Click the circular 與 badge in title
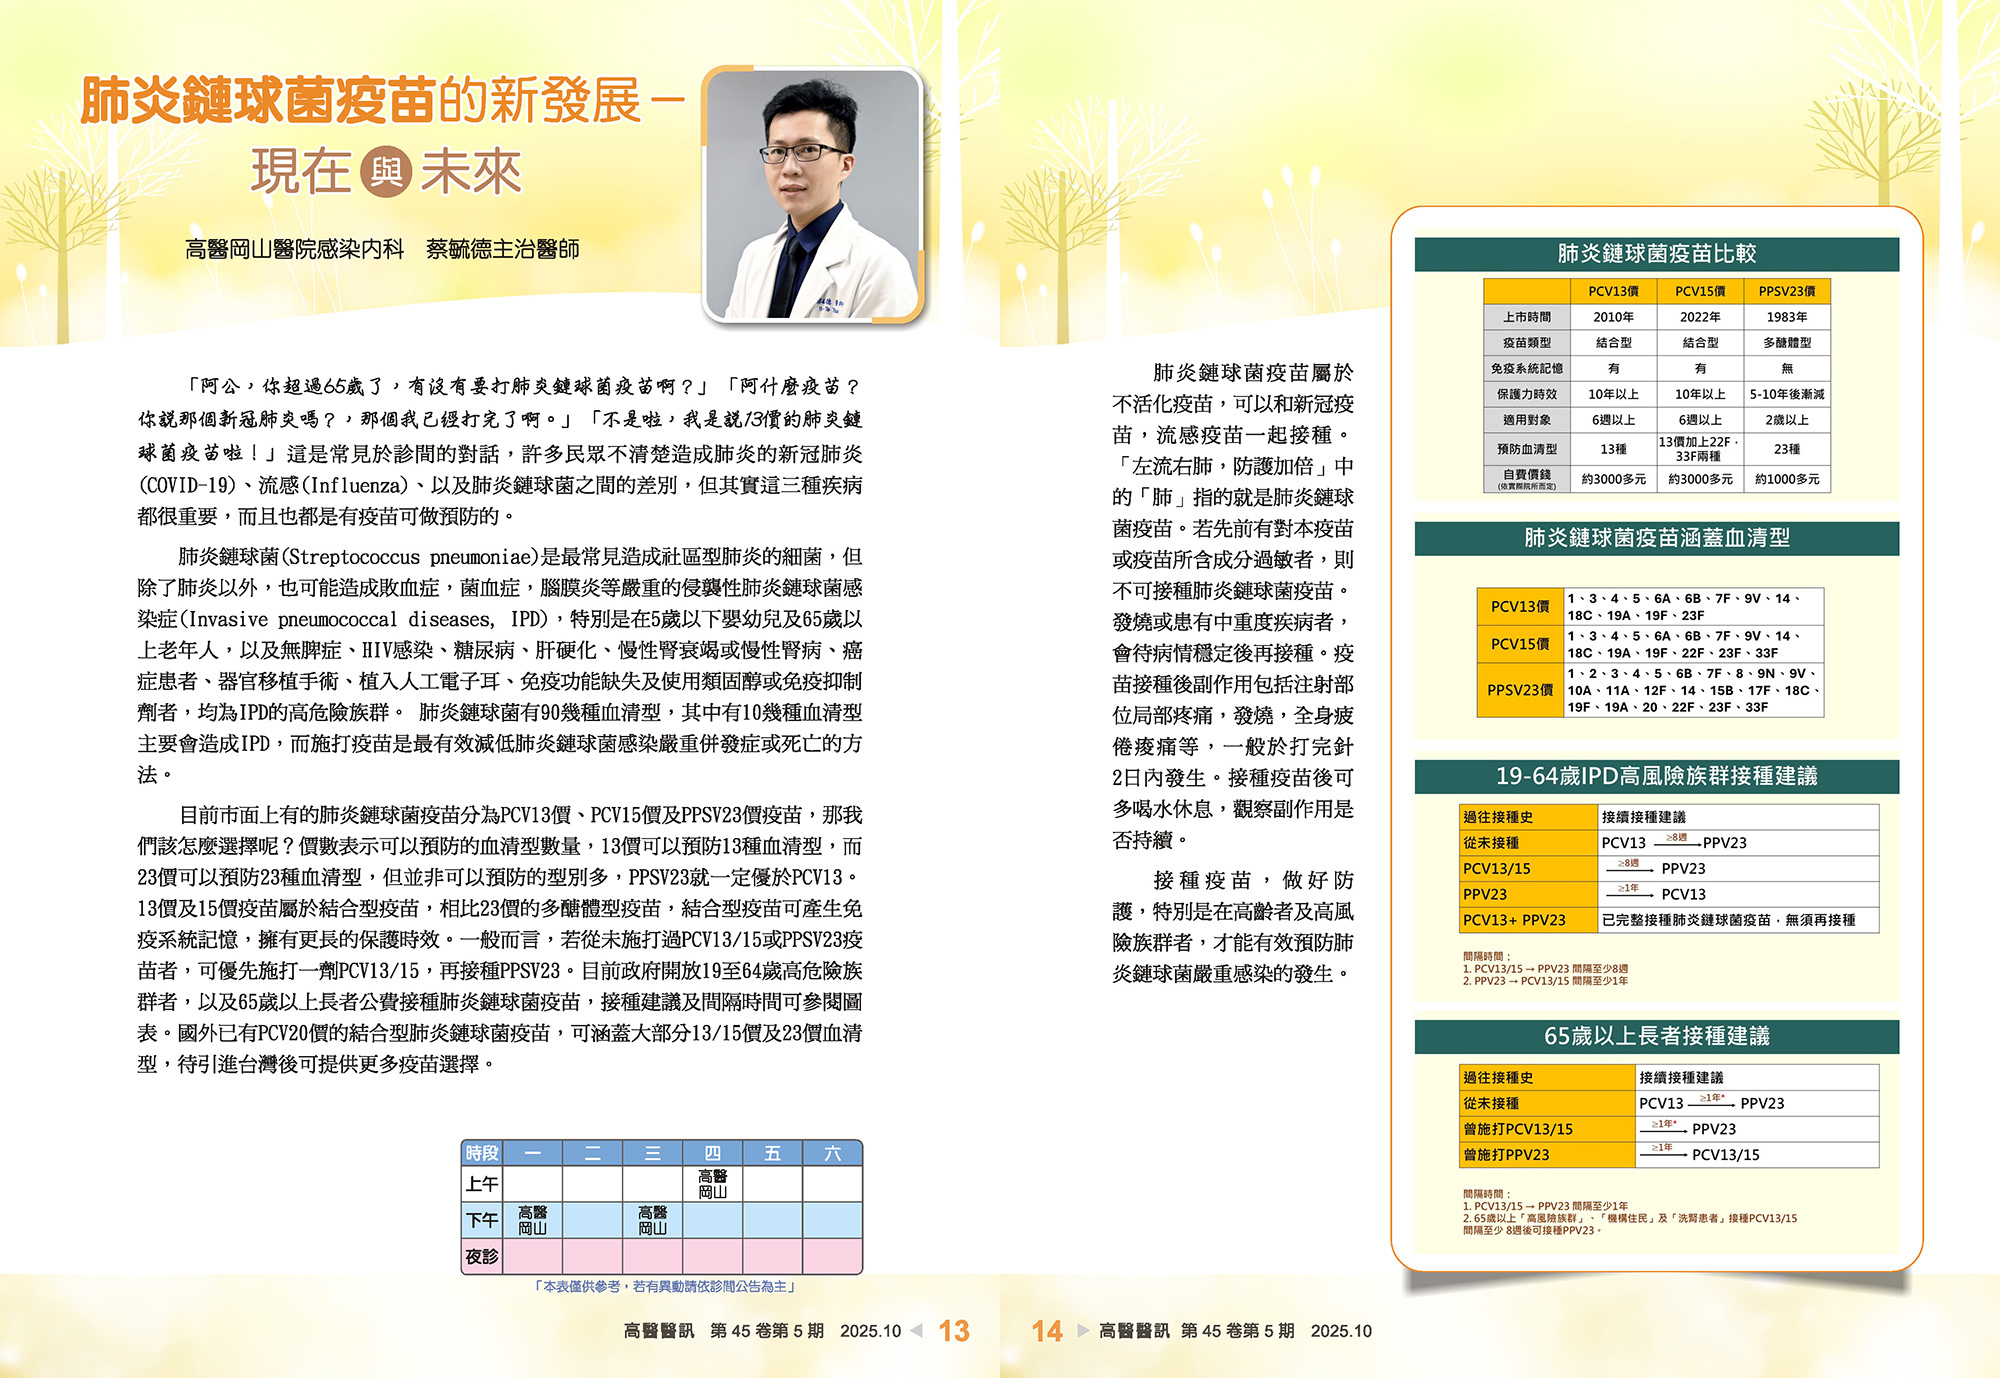The width and height of the screenshot is (2000, 1378). click(385, 172)
